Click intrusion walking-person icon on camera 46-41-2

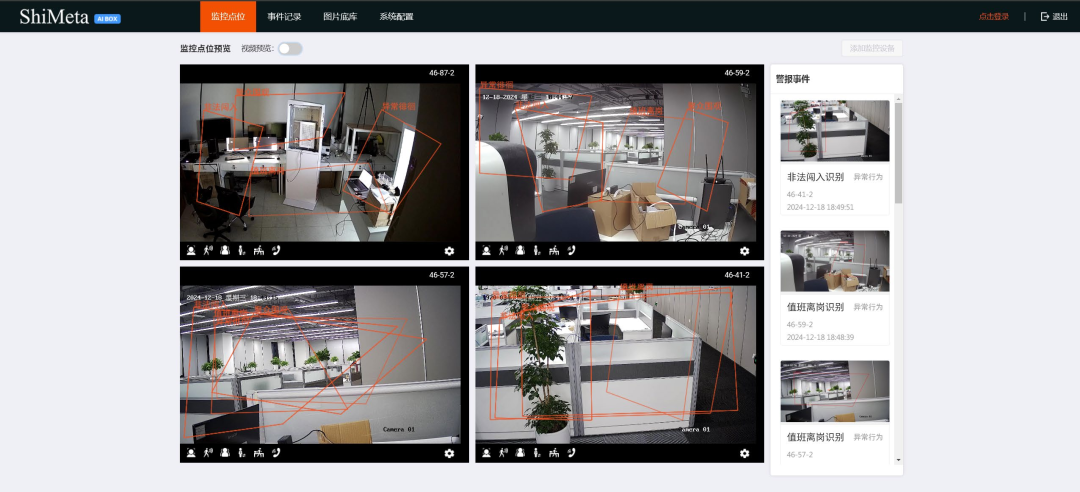[x=503, y=453]
